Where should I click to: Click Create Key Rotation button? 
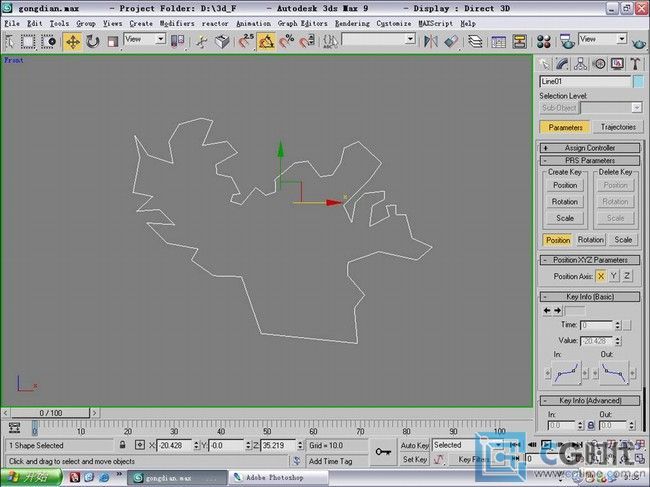pos(565,201)
